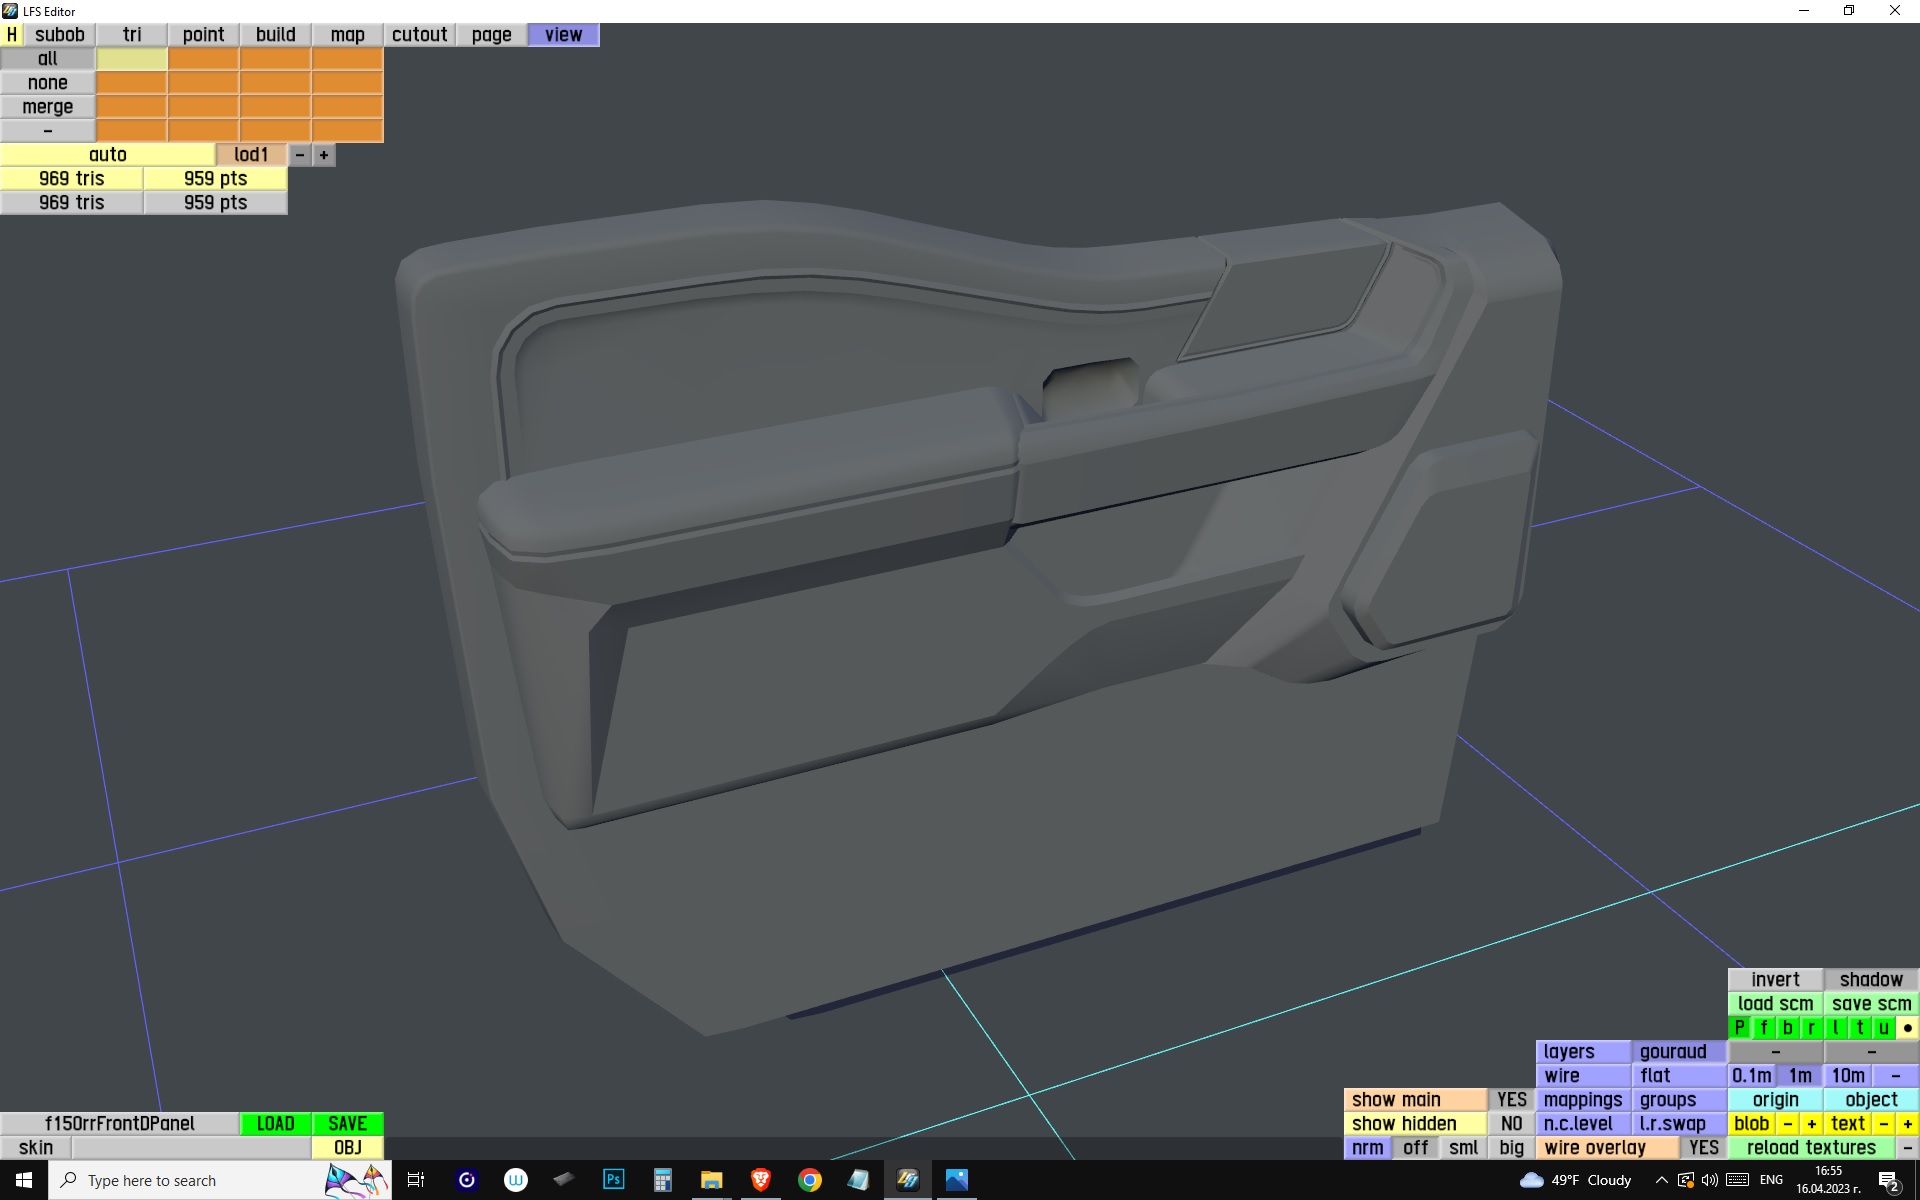This screenshot has height=1200, width=1920.
Task: Increase LOD with the plus button
Action: click(x=324, y=155)
